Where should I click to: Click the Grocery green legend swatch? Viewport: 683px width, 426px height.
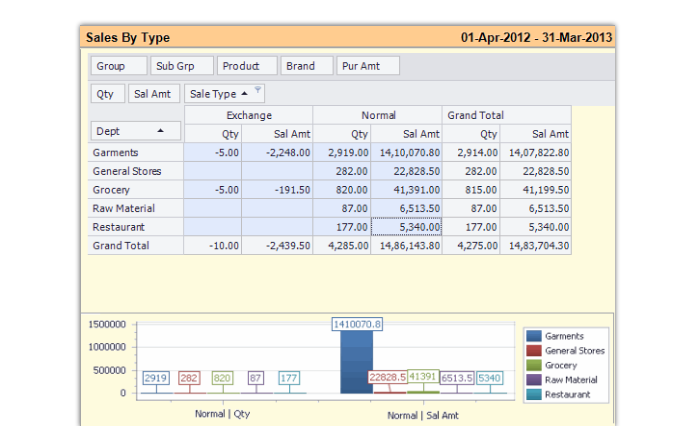tap(534, 365)
